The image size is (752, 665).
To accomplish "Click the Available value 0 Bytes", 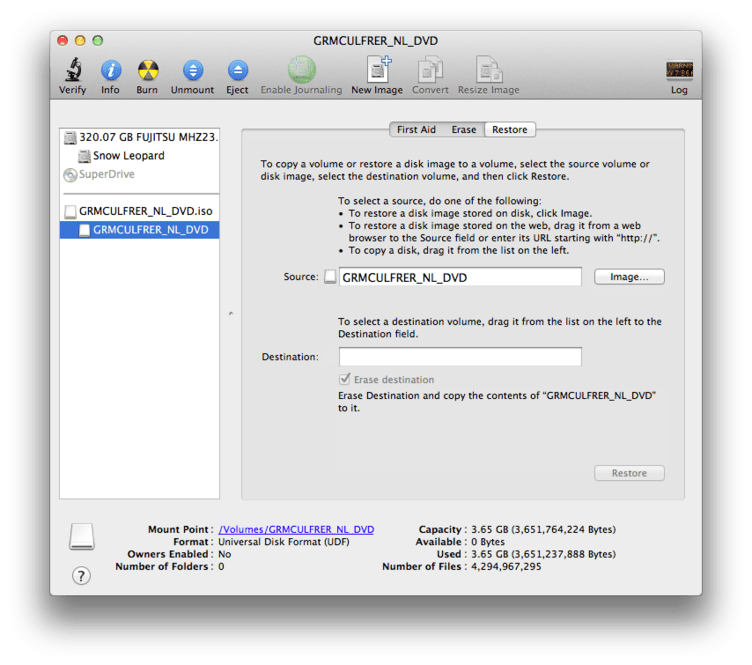I will coord(488,542).
